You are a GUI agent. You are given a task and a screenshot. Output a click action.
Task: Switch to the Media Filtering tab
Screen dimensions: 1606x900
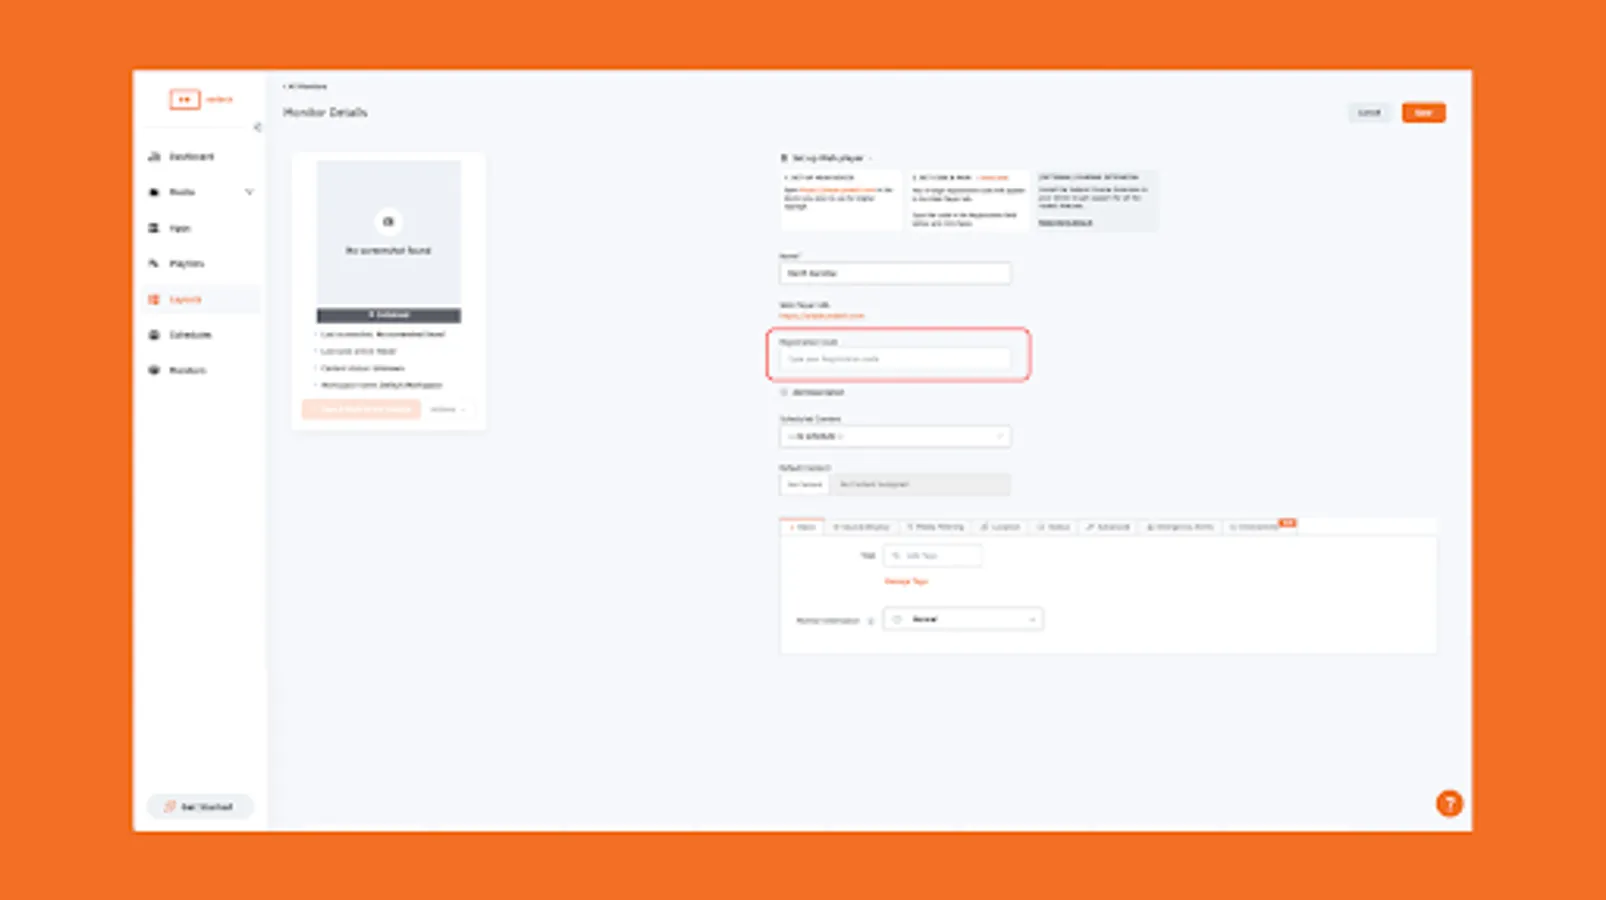(935, 527)
